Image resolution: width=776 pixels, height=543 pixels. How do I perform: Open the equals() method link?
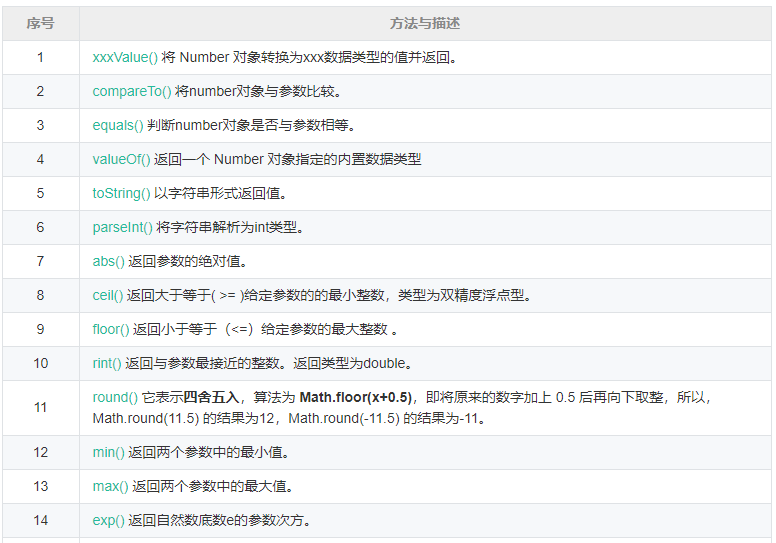pyautogui.click(x=118, y=125)
